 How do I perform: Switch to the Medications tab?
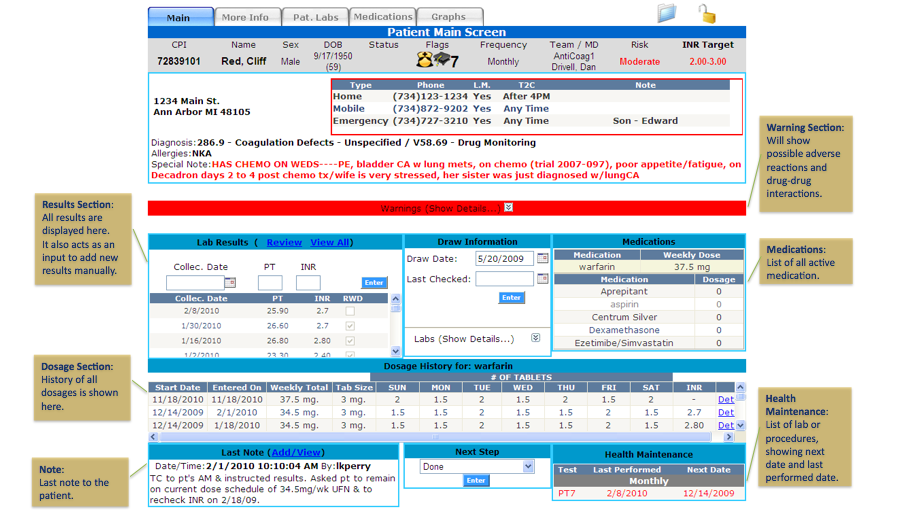(x=383, y=17)
